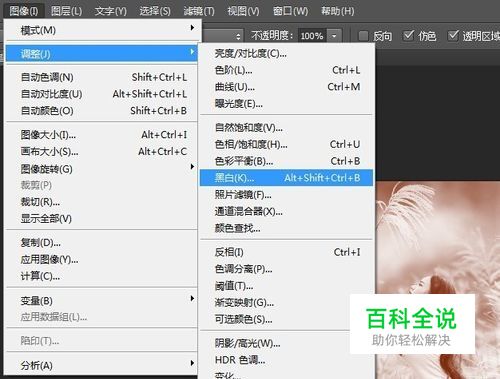This screenshot has width=500, height=379.
Task: Open 应用图像(Y)... dialog
Action: pyautogui.click(x=102, y=259)
